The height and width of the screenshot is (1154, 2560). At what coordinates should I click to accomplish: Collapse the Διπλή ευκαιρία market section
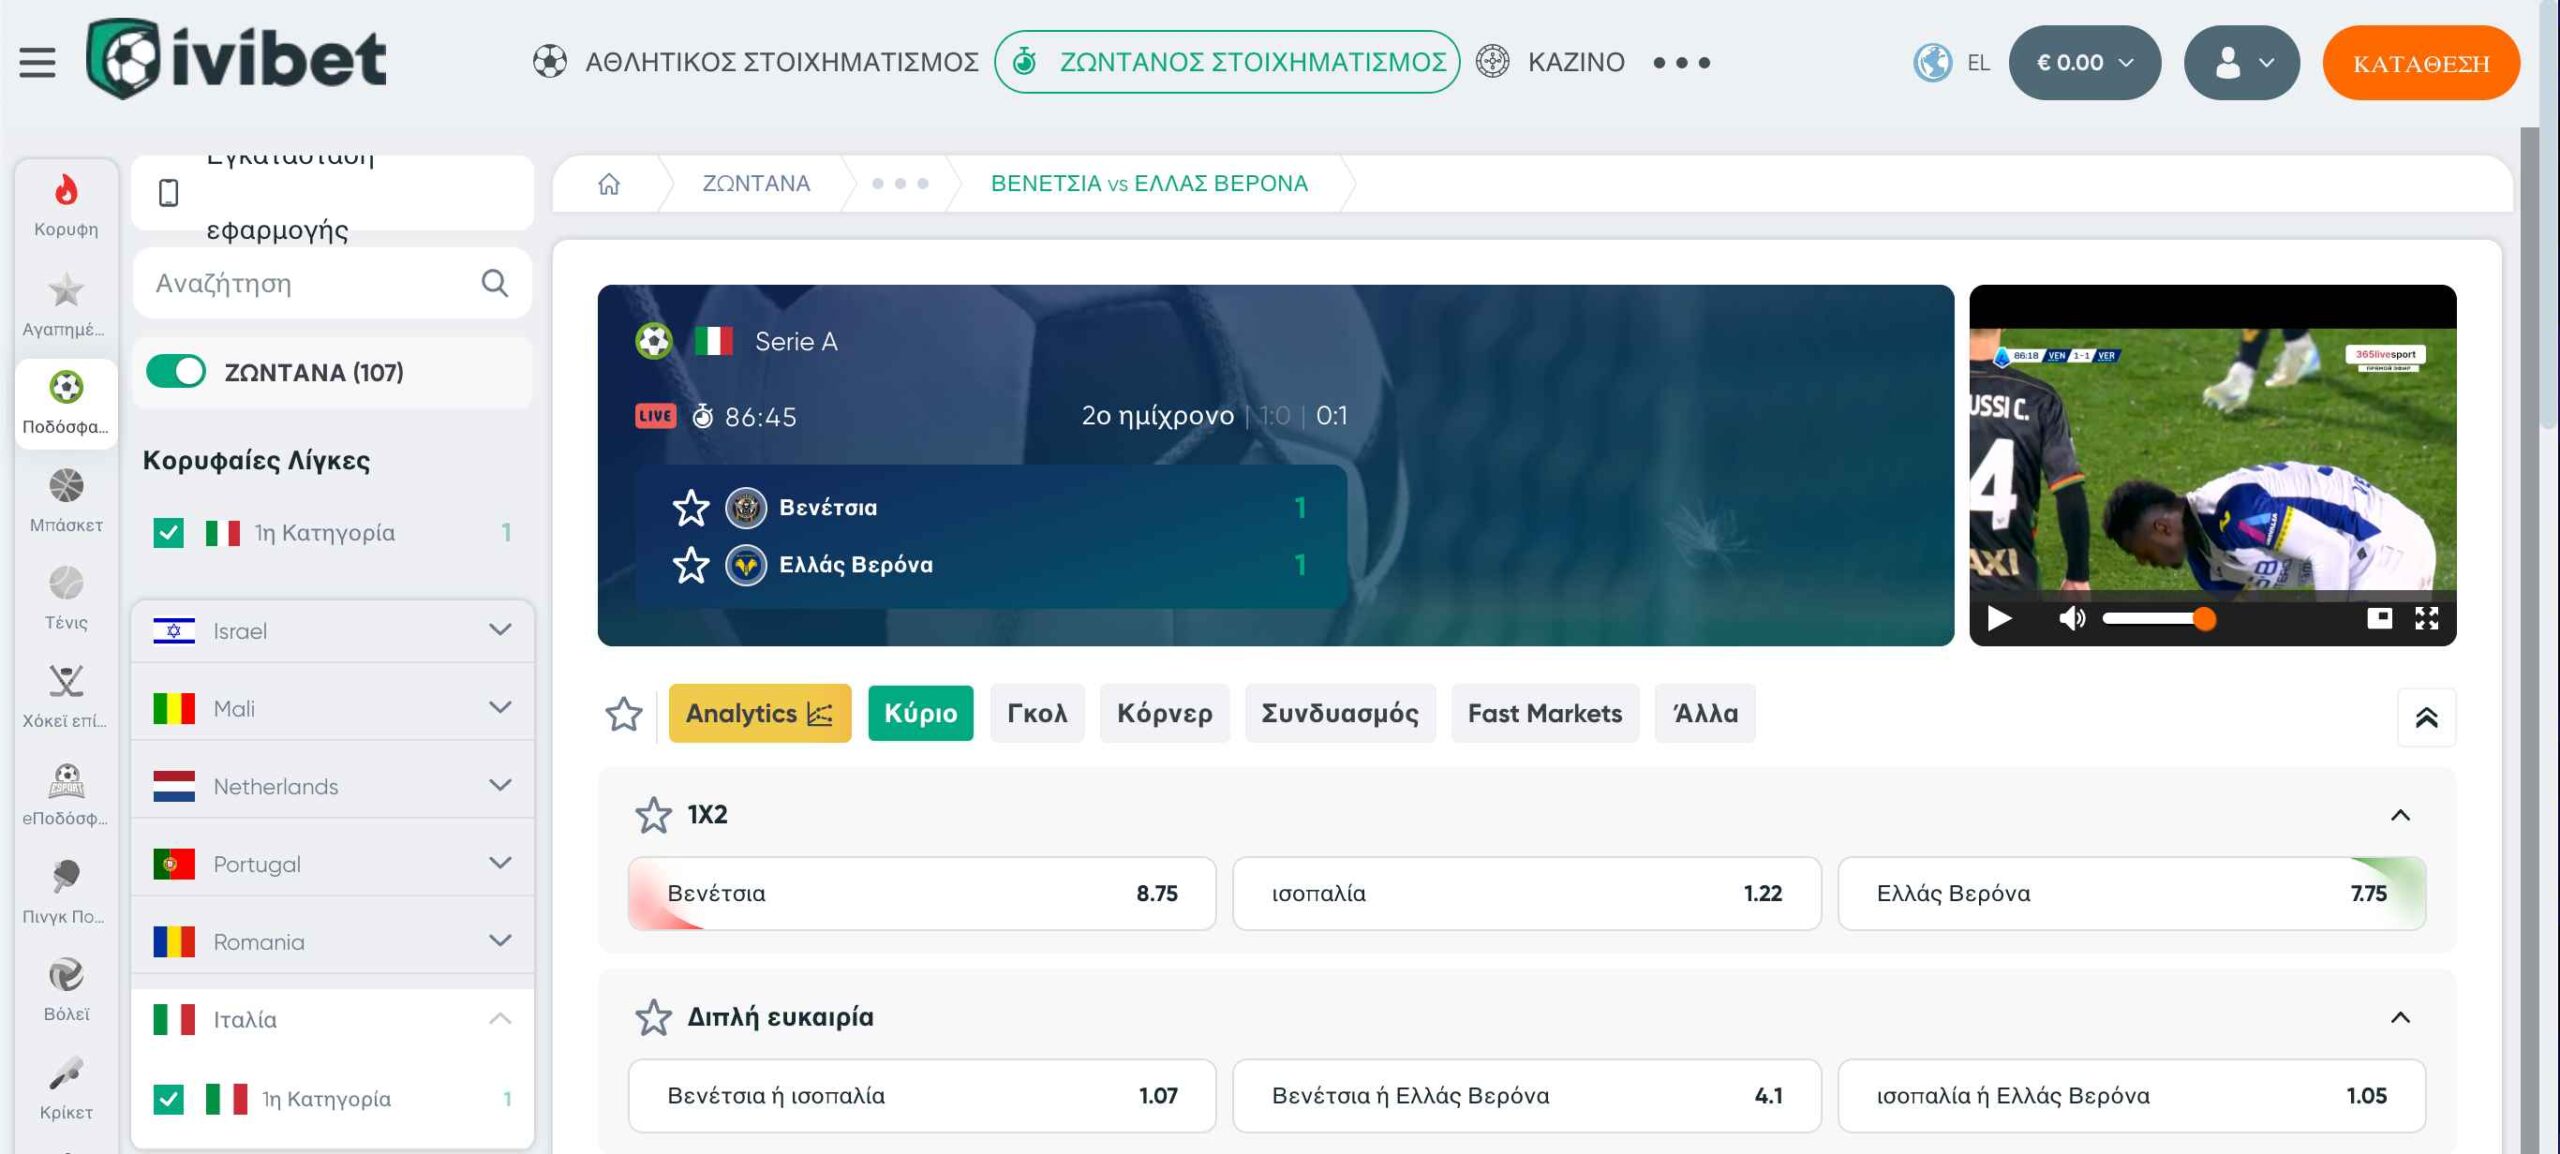tap(2400, 1017)
